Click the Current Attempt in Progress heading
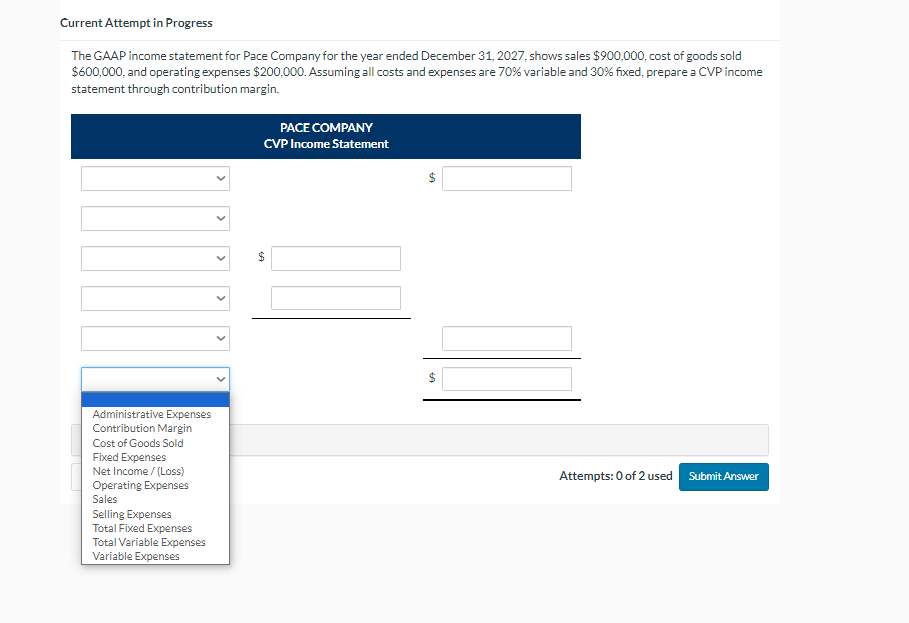 click(x=136, y=22)
